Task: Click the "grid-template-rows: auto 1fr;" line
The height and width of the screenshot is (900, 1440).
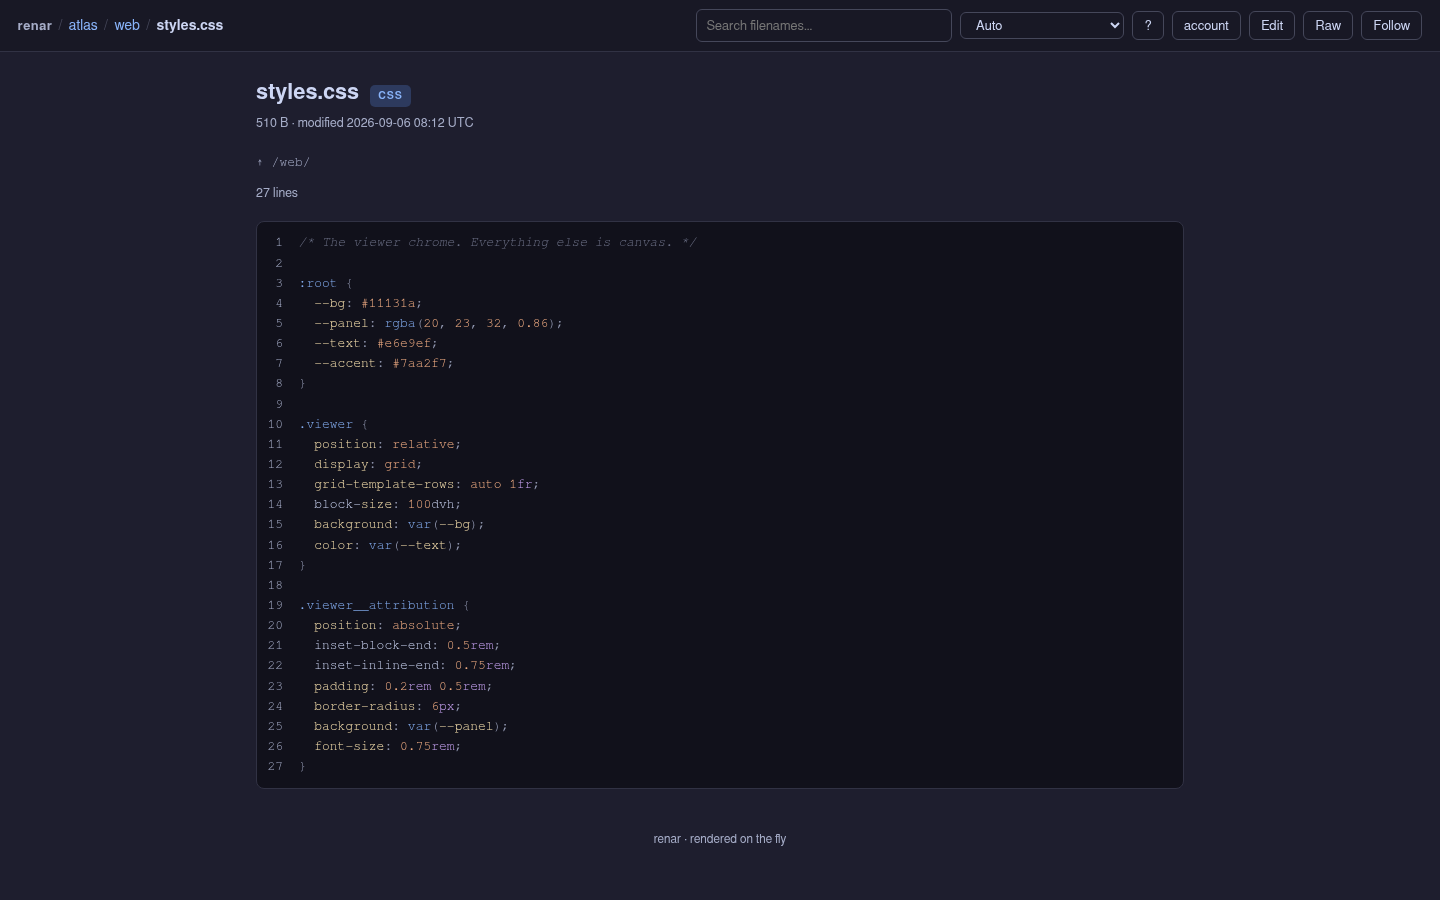Action: click(x=426, y=484)
